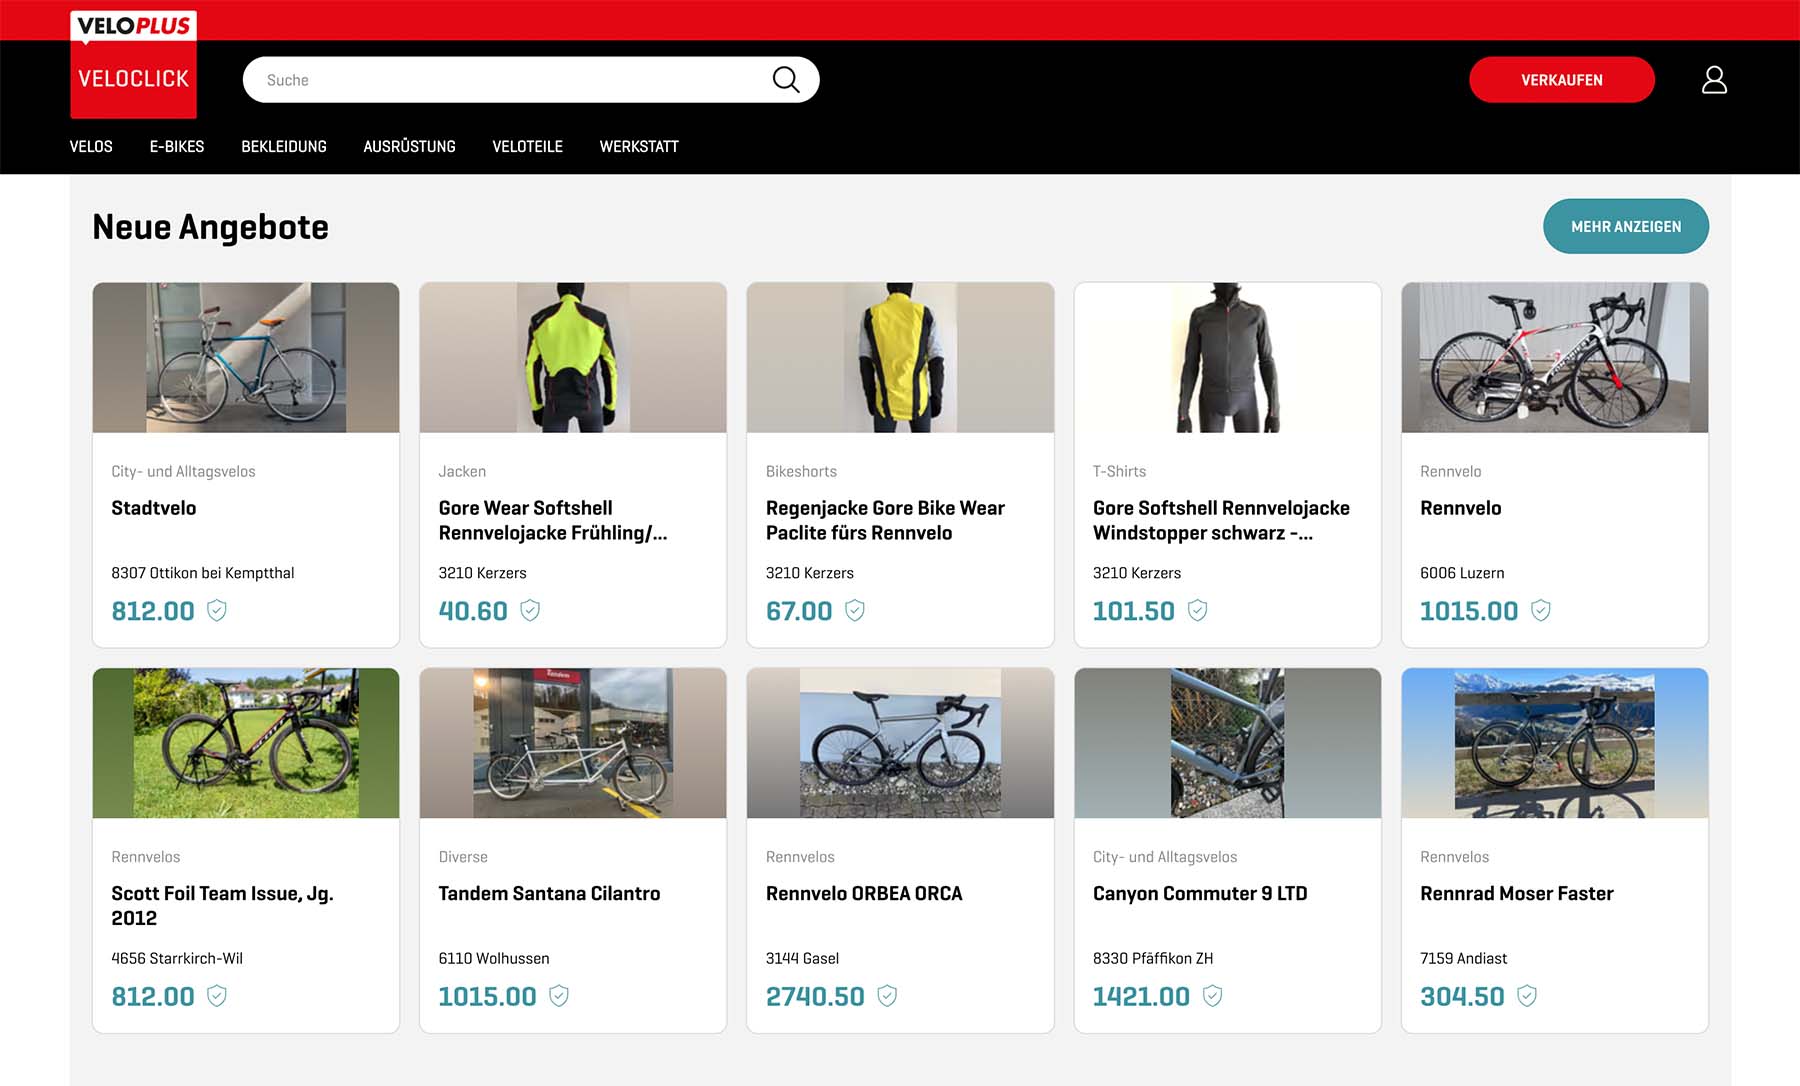1800x1086 pixels.
Task: Focus the Suche search input field
Action: point(510,80)
